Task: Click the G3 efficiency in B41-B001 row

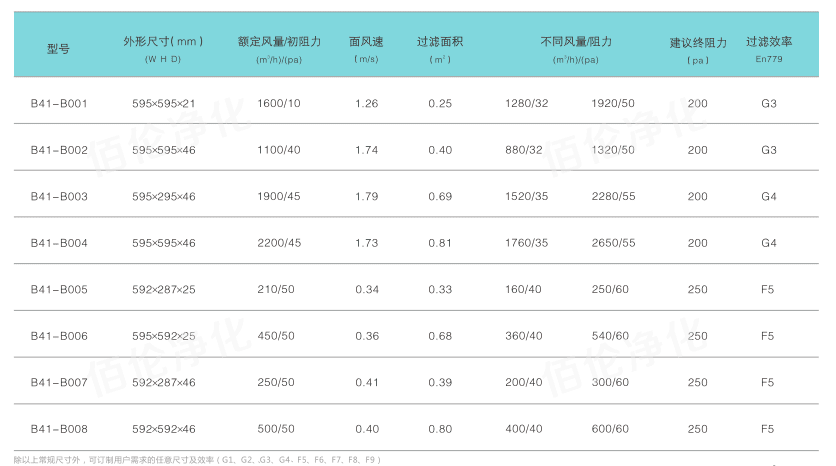Action: click(x=769, y=103)
